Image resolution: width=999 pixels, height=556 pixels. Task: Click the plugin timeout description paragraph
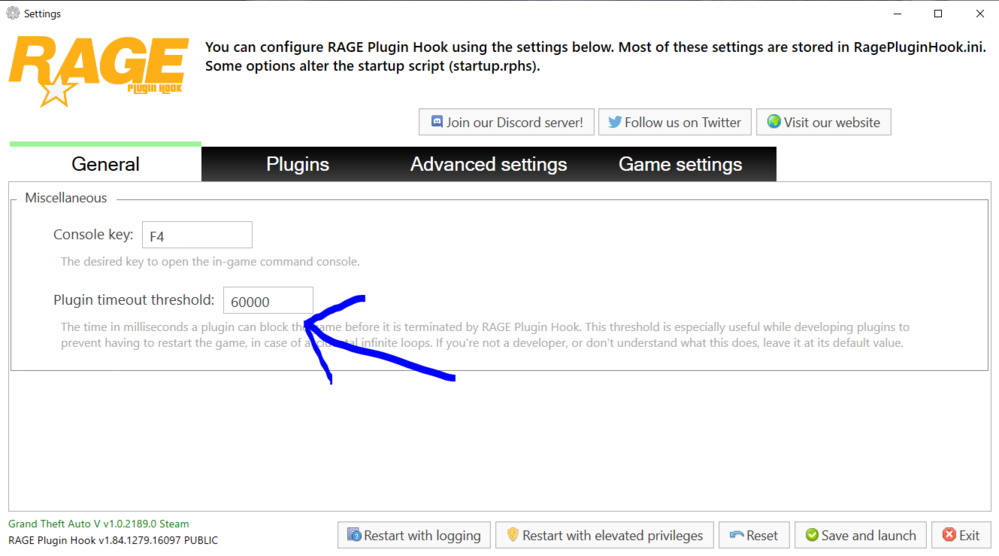coord(485,335)
